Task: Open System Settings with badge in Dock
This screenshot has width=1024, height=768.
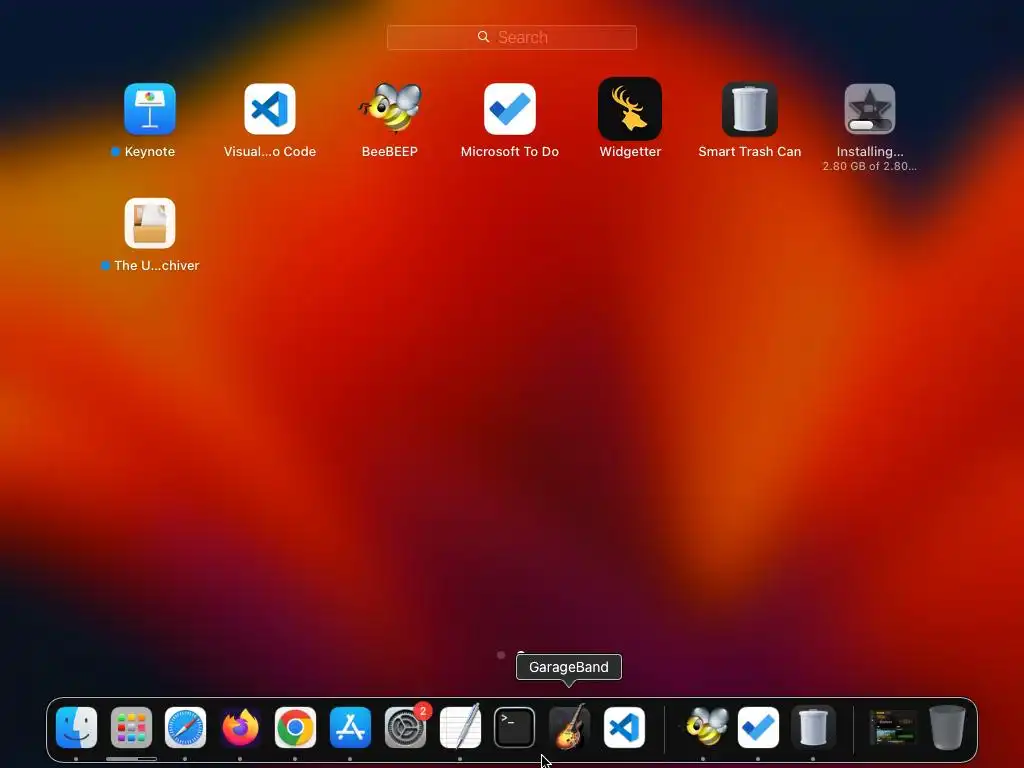Action: (405, 728)
